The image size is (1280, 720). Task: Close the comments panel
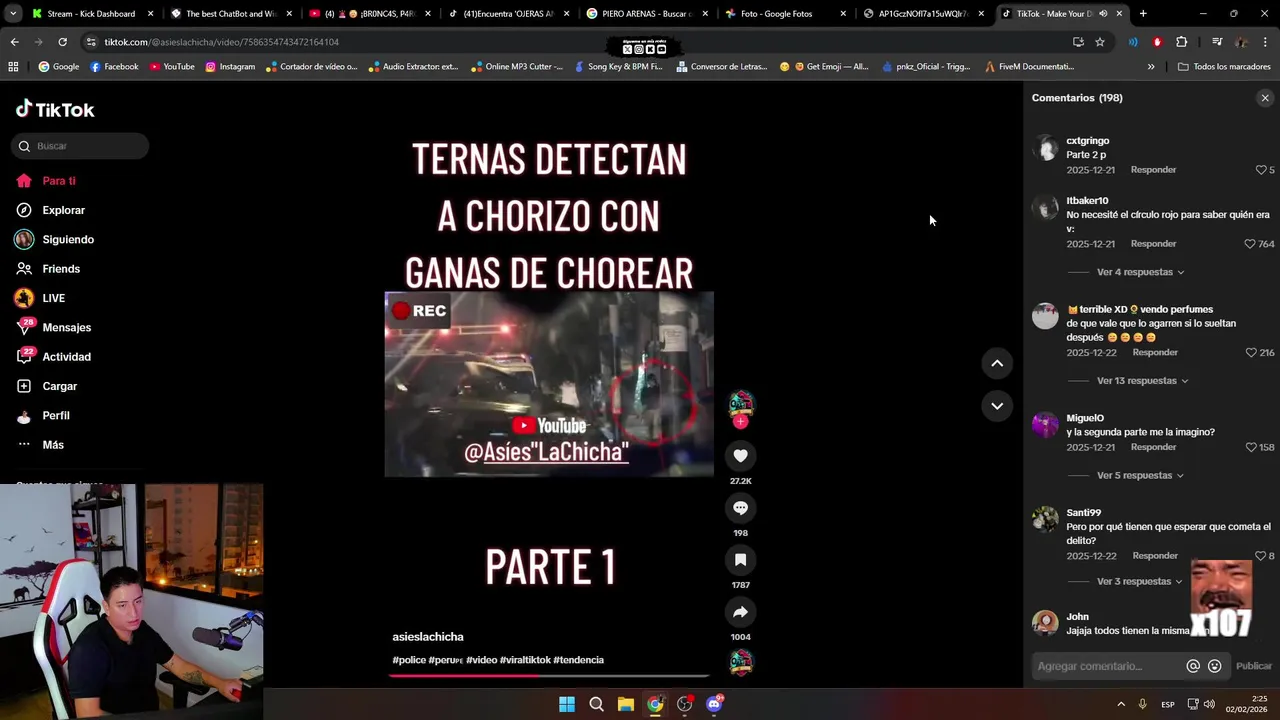1265,98
